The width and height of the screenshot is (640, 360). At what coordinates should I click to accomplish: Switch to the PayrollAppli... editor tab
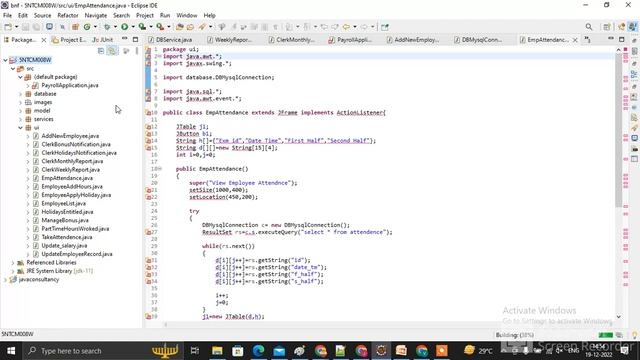pos(351,40)
